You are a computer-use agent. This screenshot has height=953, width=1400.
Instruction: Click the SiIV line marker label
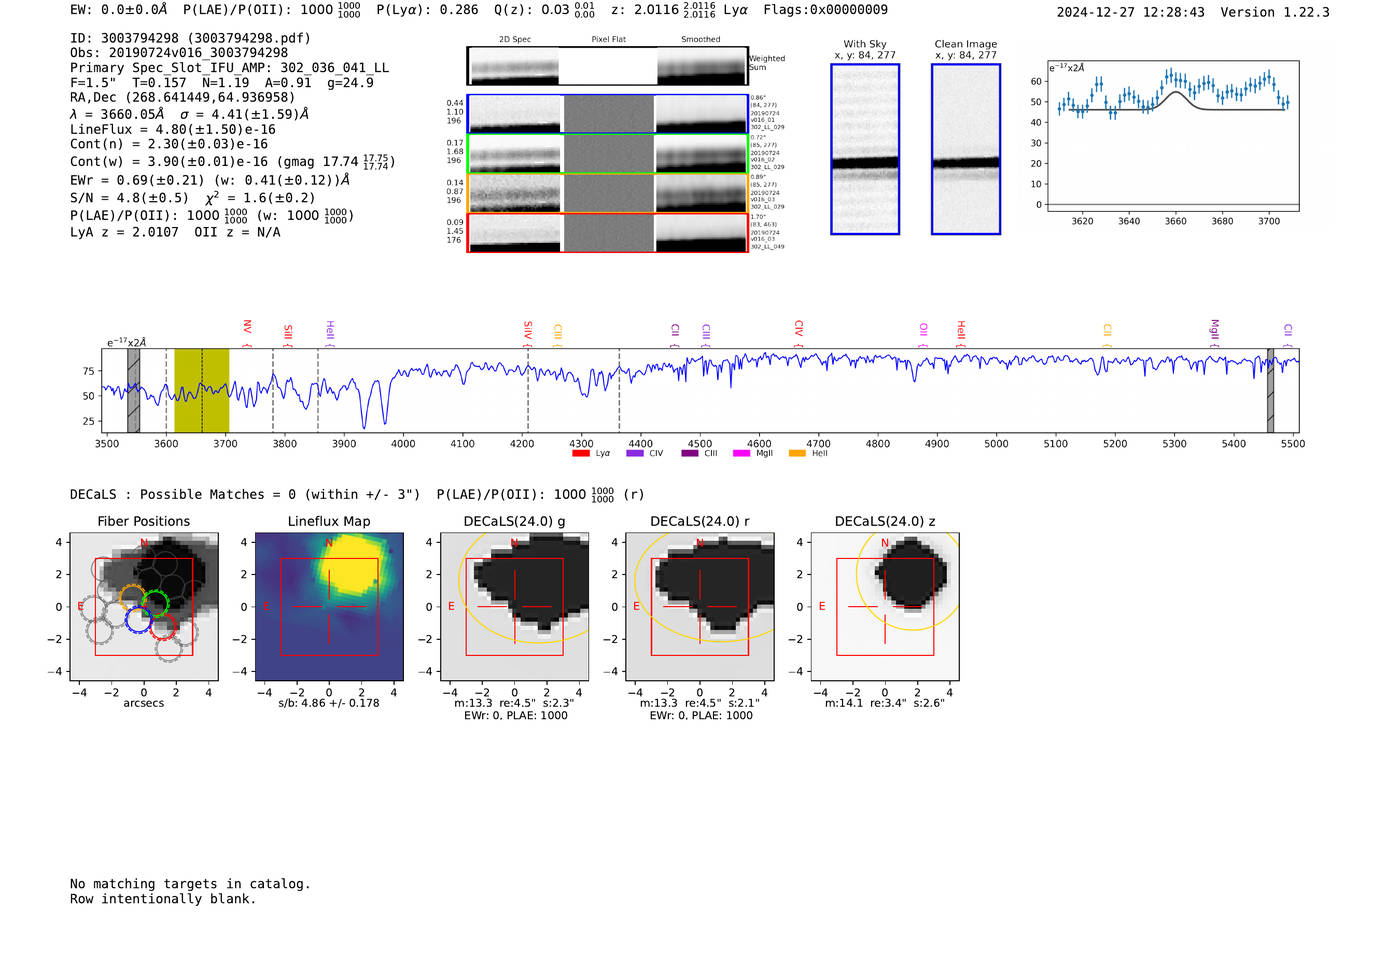coord(528,331)
